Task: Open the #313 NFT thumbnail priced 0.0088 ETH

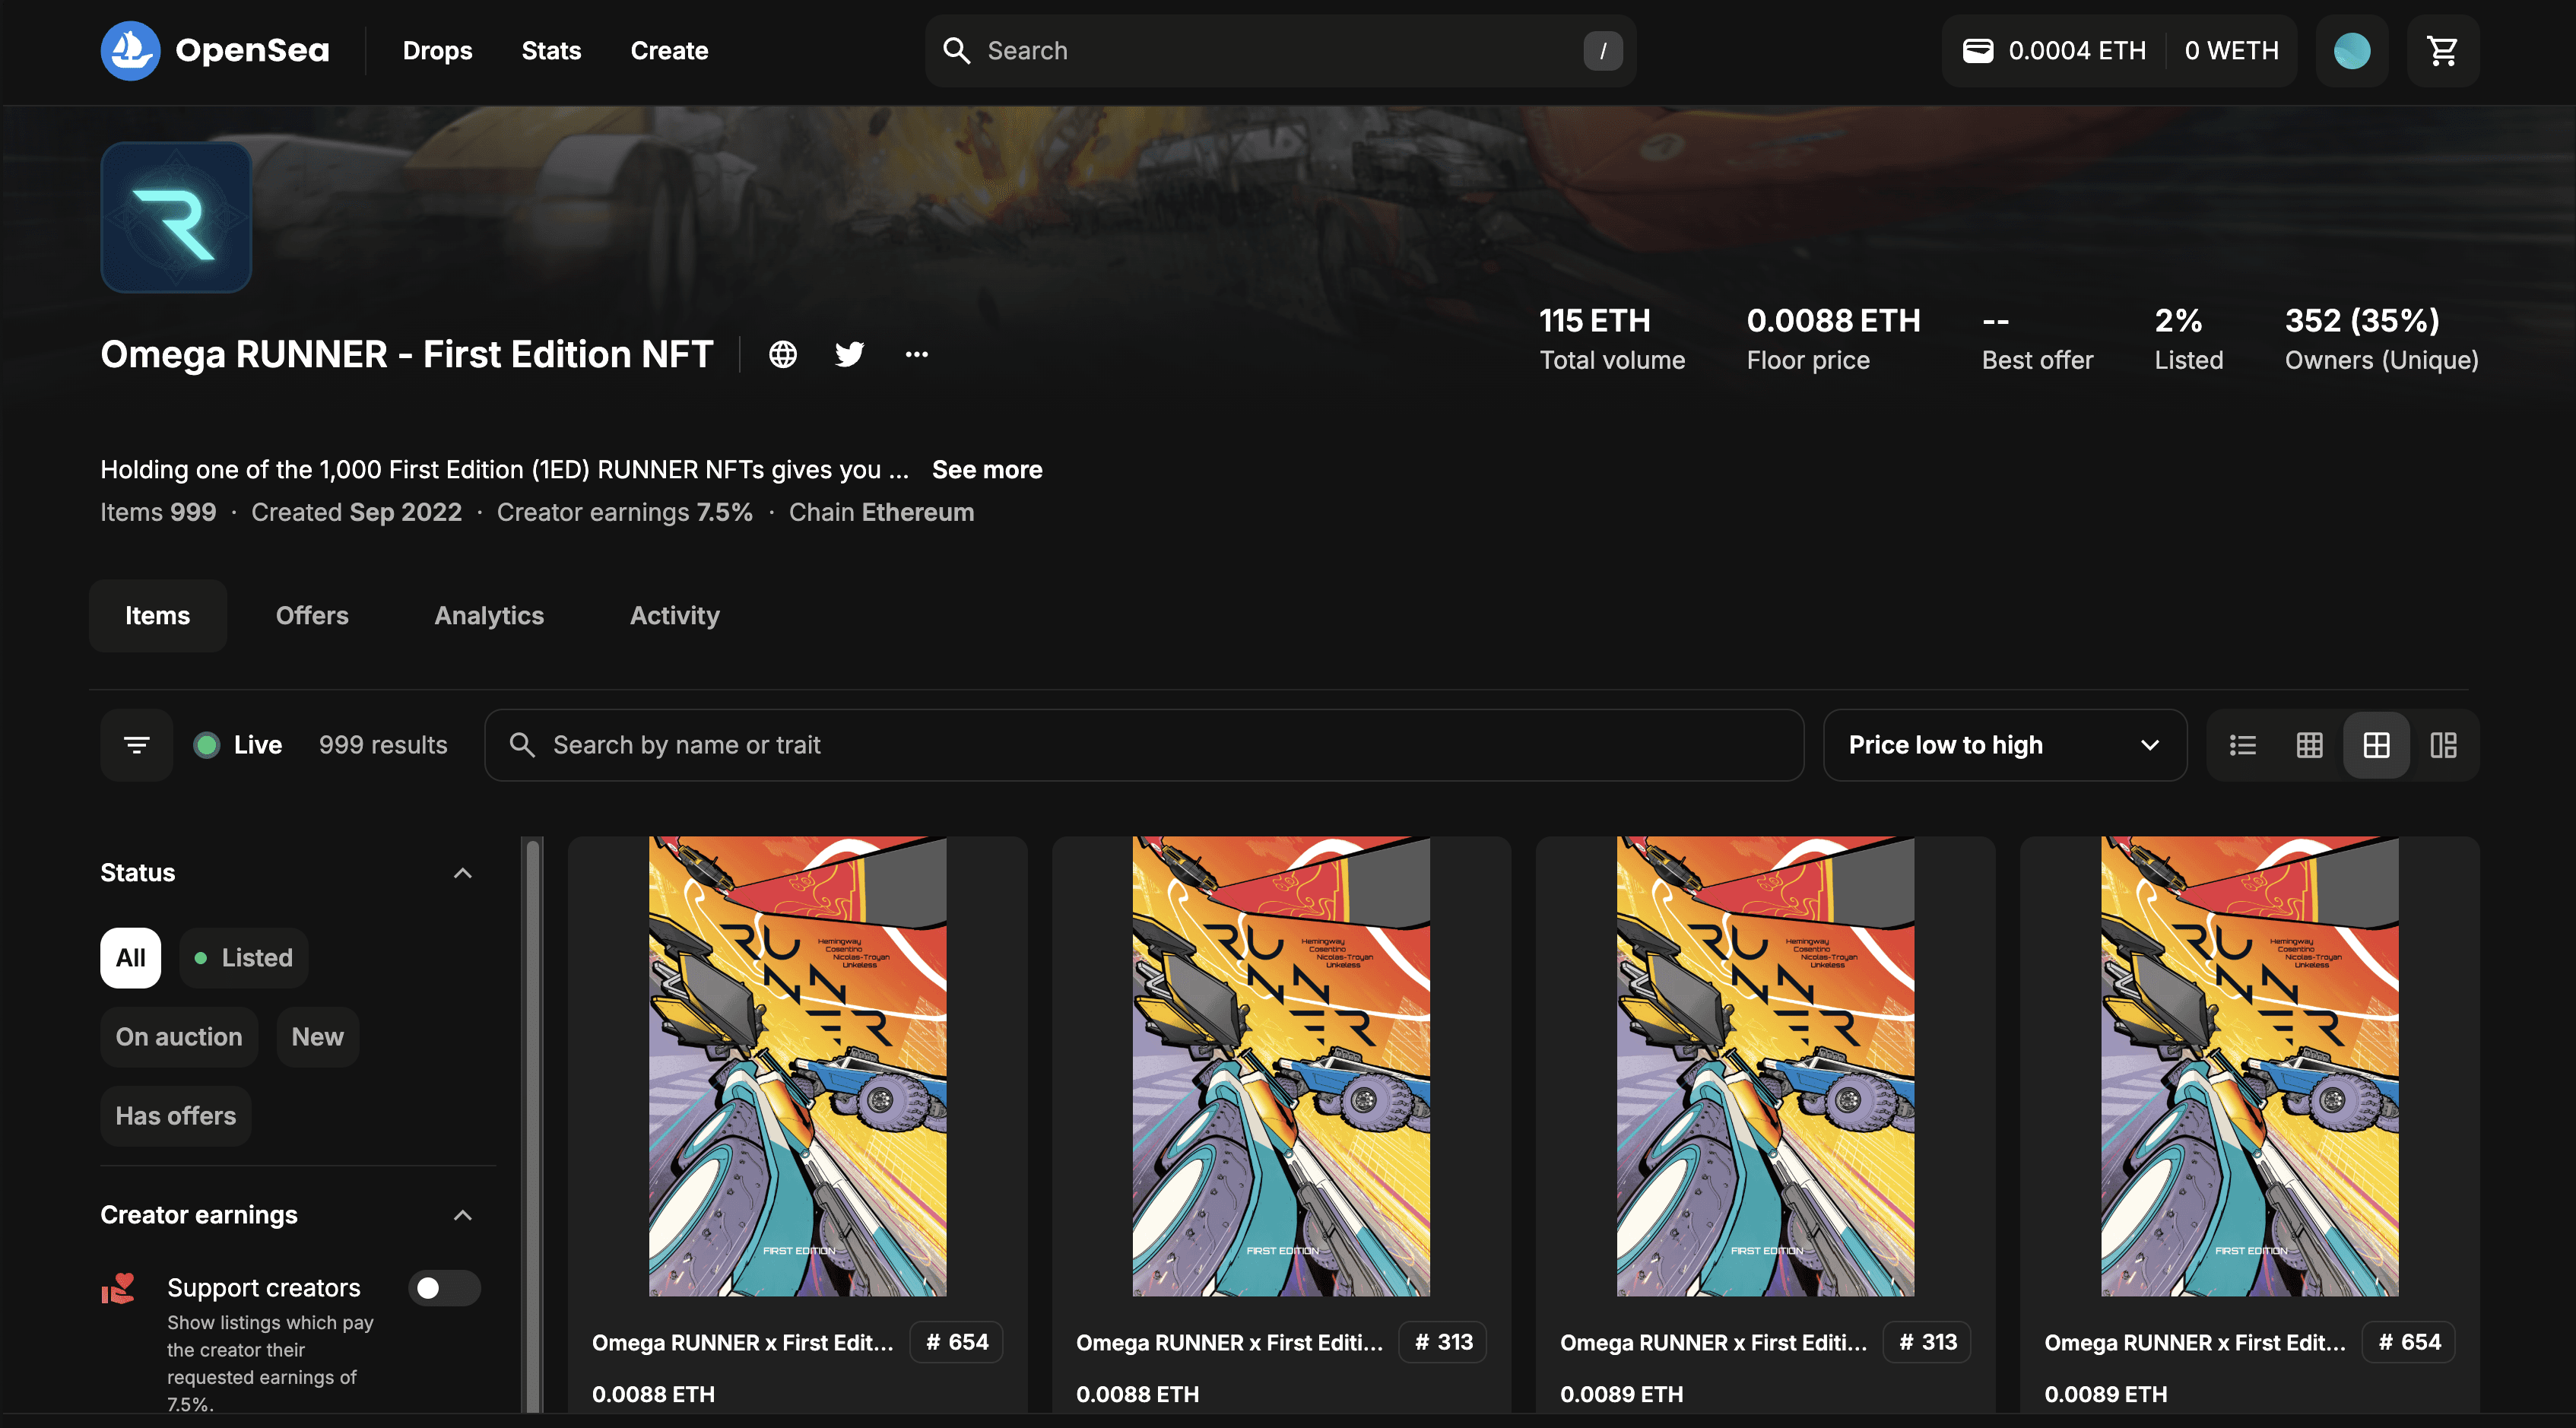Action: [1281, 1066]
